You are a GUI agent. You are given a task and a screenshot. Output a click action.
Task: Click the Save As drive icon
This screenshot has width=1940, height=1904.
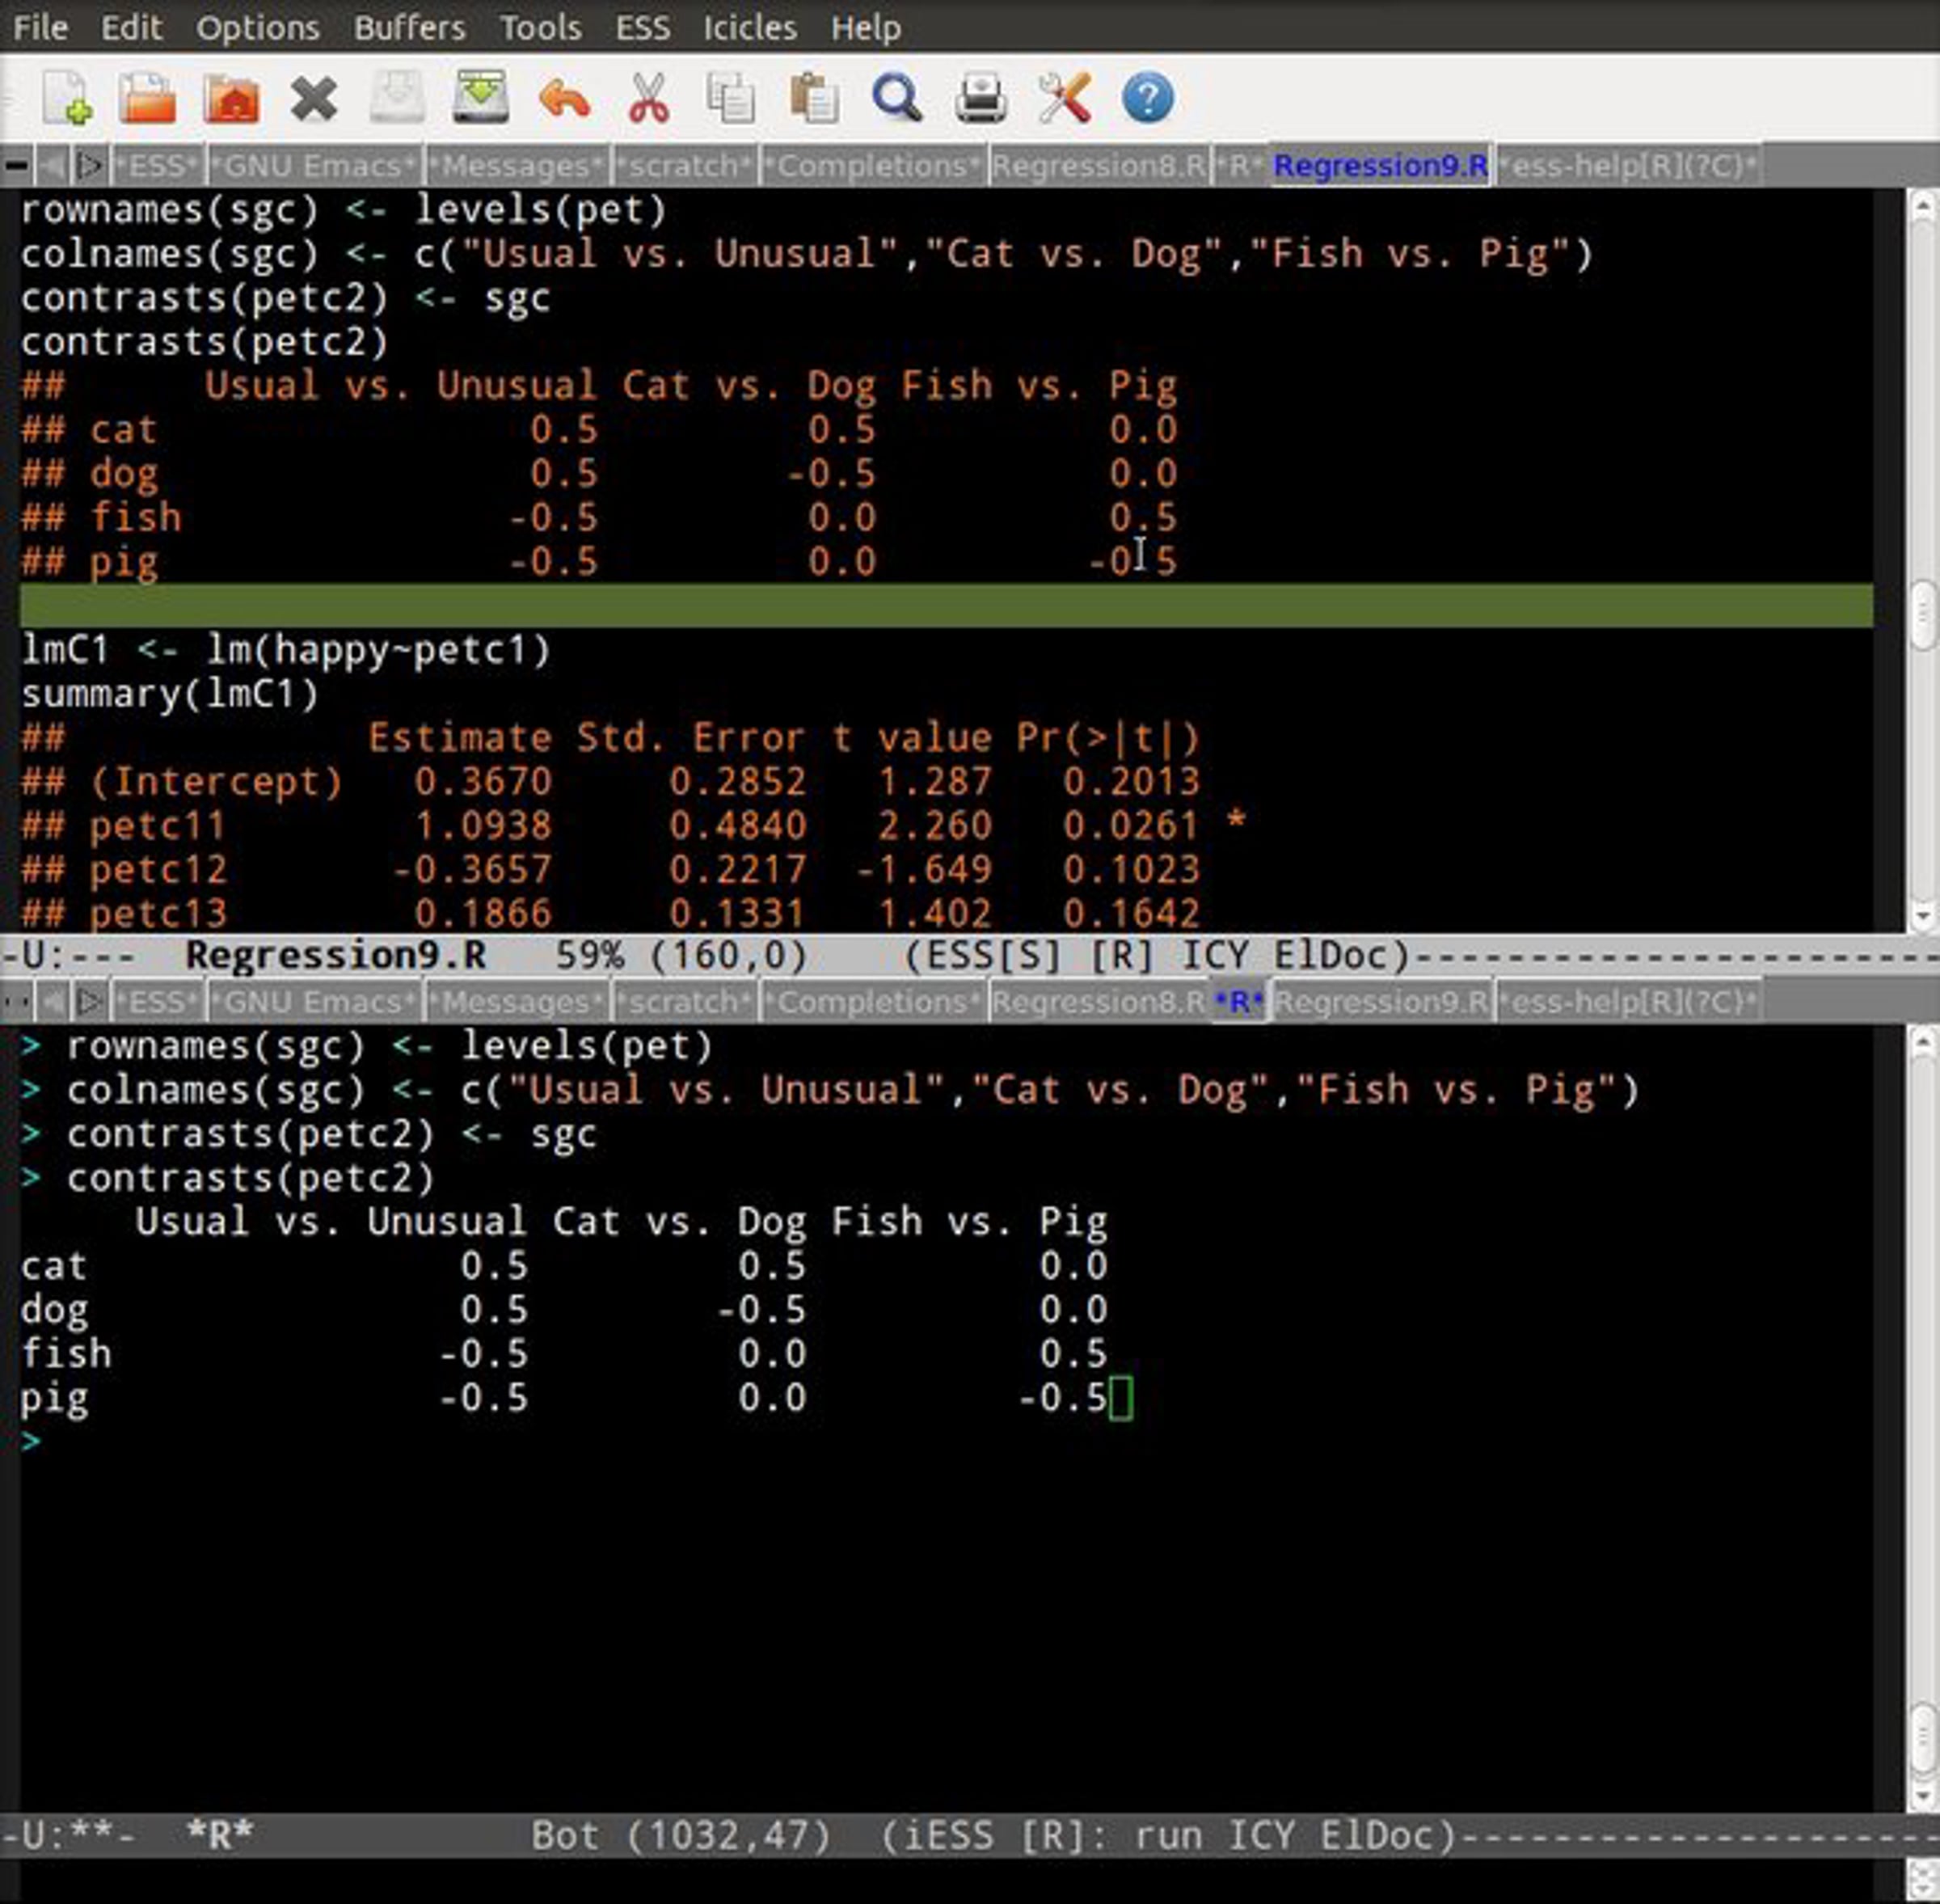(x=480, y=98)
